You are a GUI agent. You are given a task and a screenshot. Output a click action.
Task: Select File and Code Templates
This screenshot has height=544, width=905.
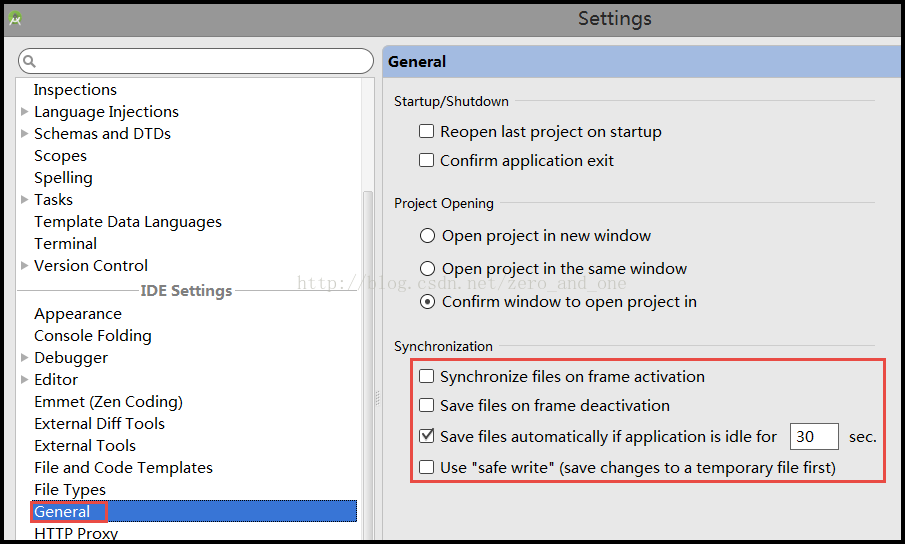(x=123, y=467)
